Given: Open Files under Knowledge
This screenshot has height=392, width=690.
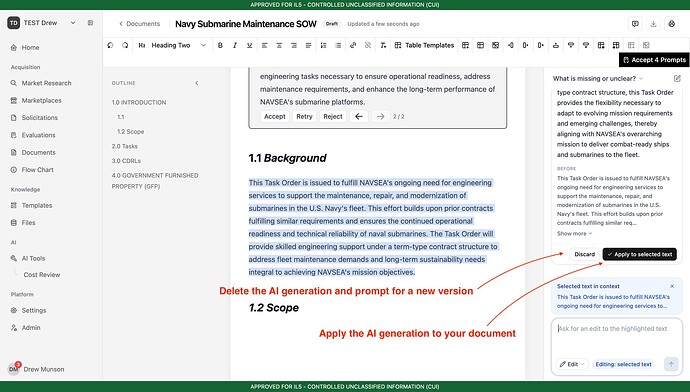Looking at the screenshot, I should pyautogui.click(x=28, y=223).
